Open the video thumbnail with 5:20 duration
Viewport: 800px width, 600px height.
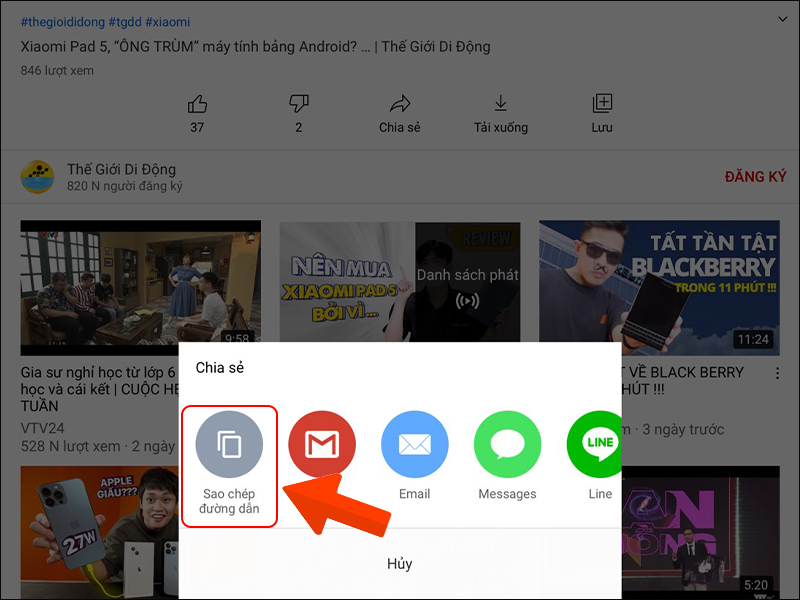pyautogui.click(x=701, y=533)
